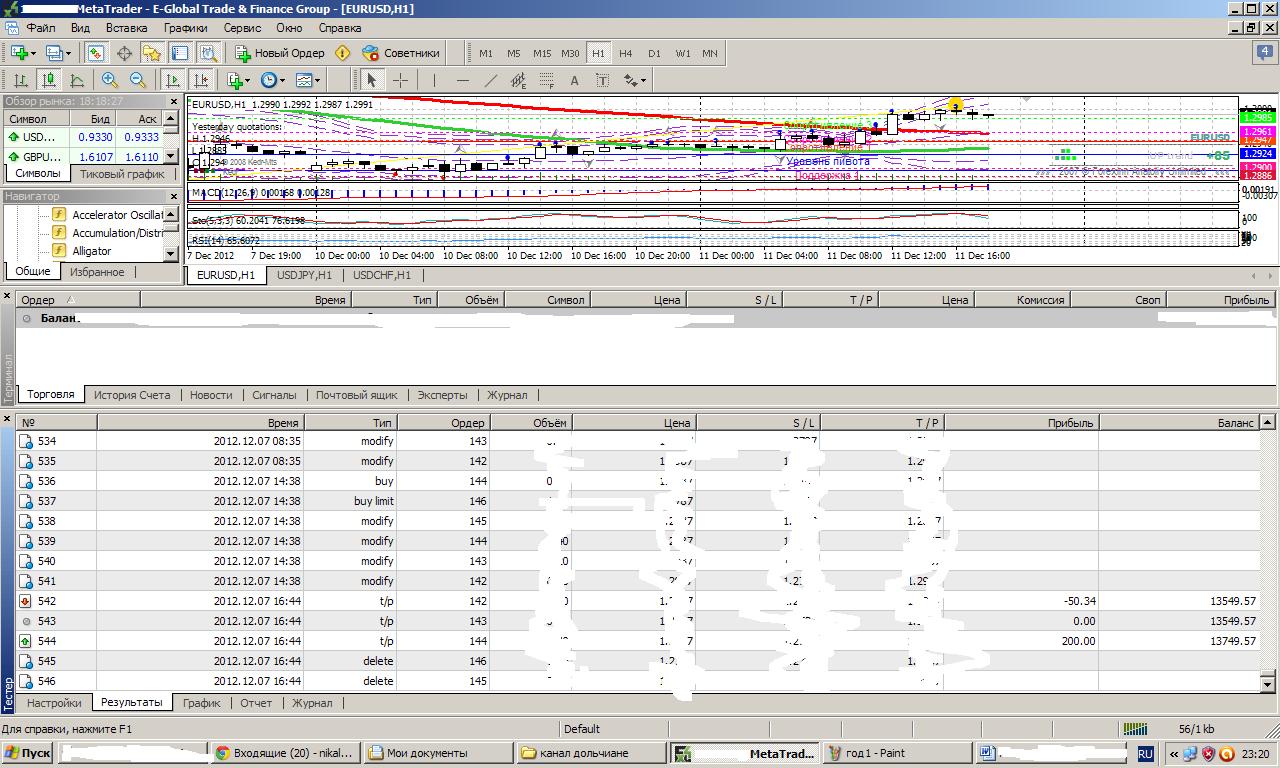
Task: Open the Вставка menu
Action: [x=126, y=28]
